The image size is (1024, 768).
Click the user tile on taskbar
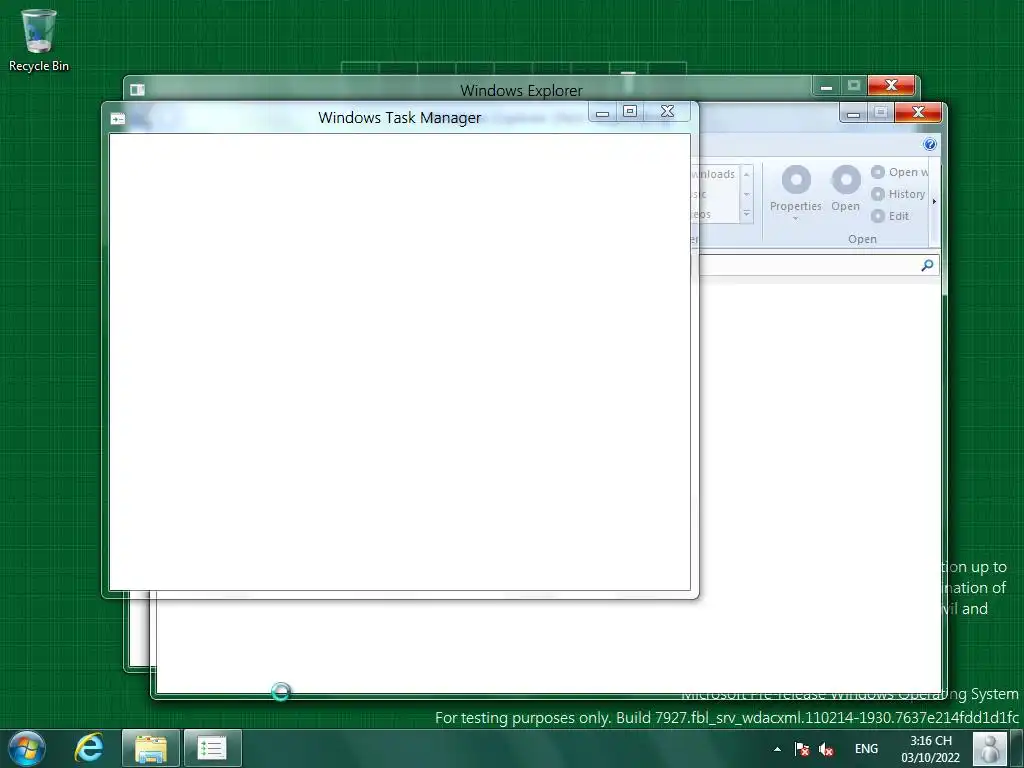pos(989,748)
